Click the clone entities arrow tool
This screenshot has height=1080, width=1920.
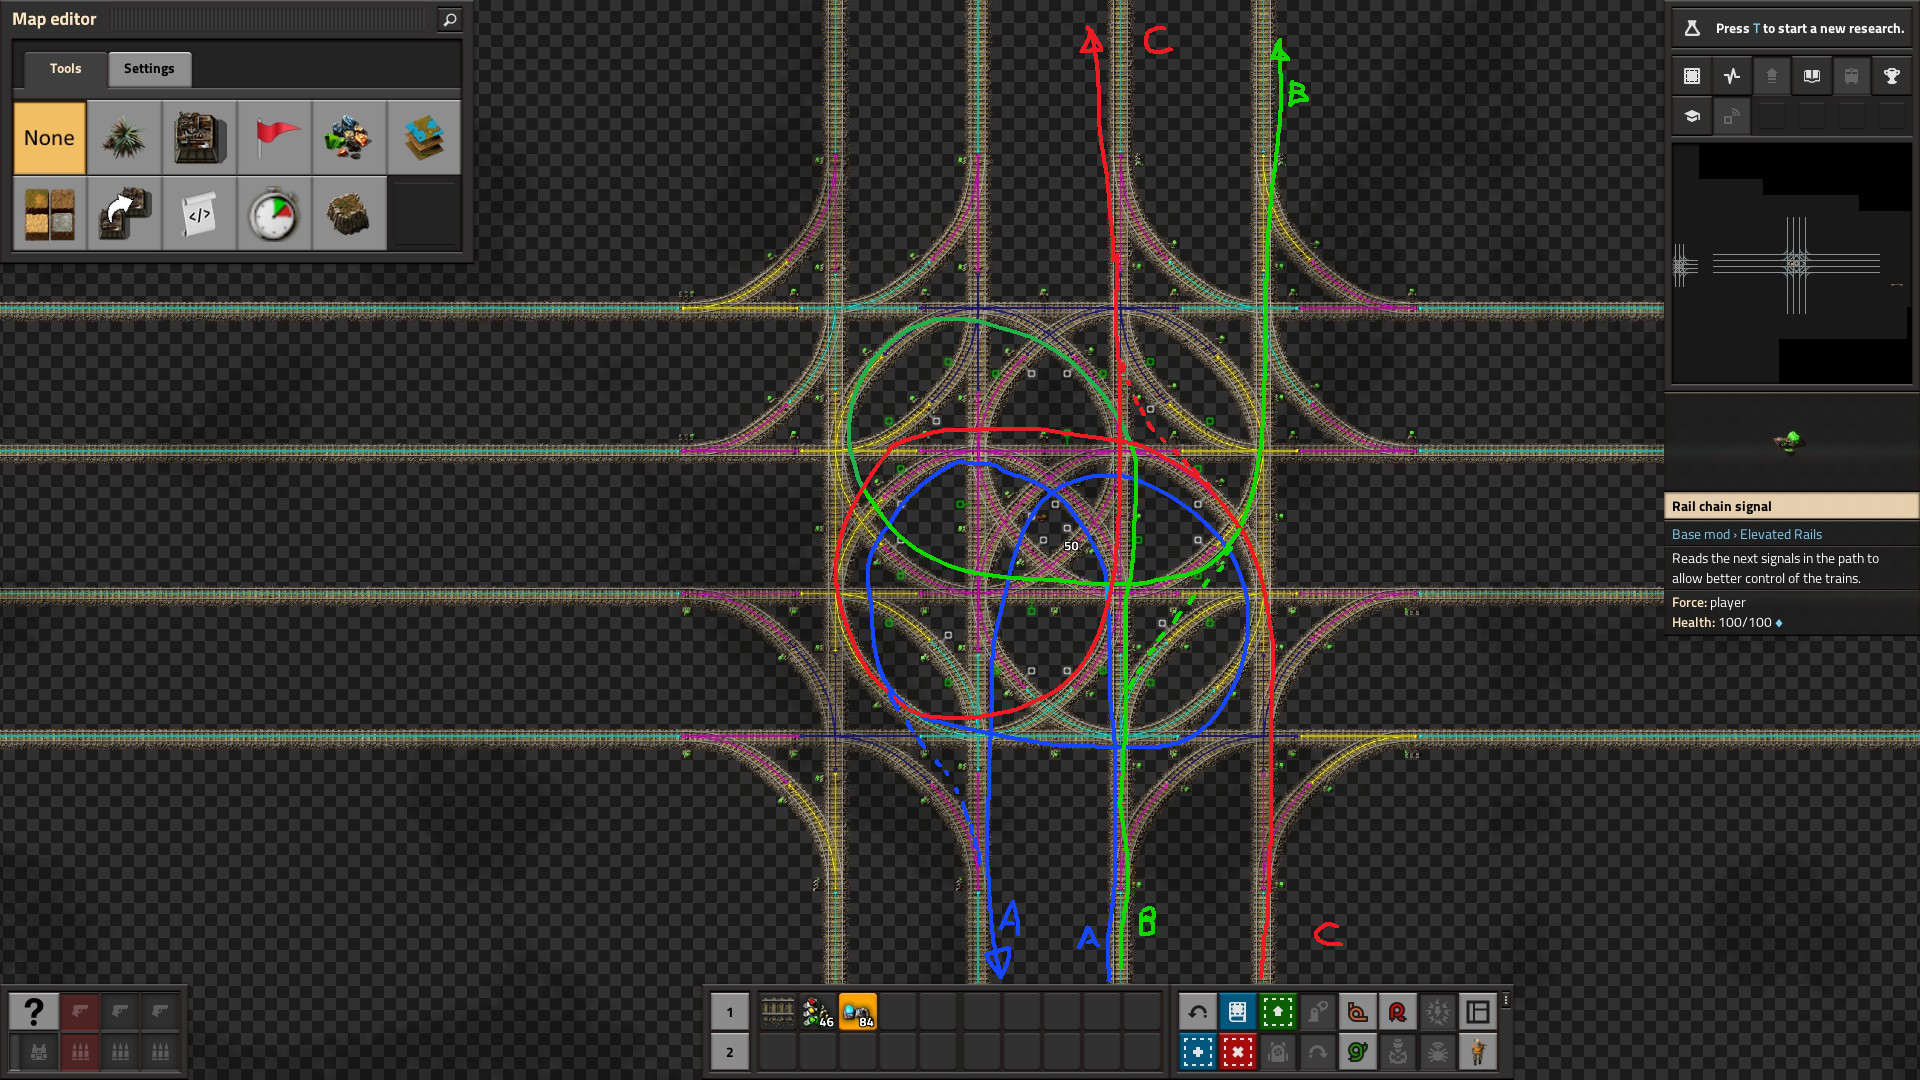pos(124,214)
